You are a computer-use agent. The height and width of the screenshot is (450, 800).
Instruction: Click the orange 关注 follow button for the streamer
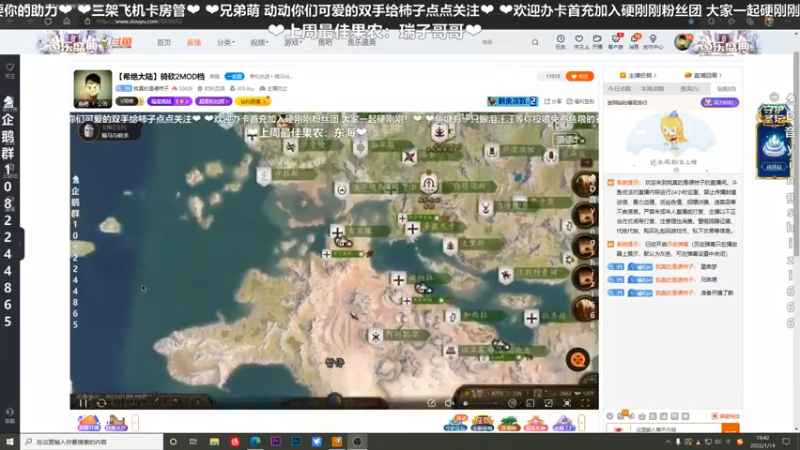[580, 77]
